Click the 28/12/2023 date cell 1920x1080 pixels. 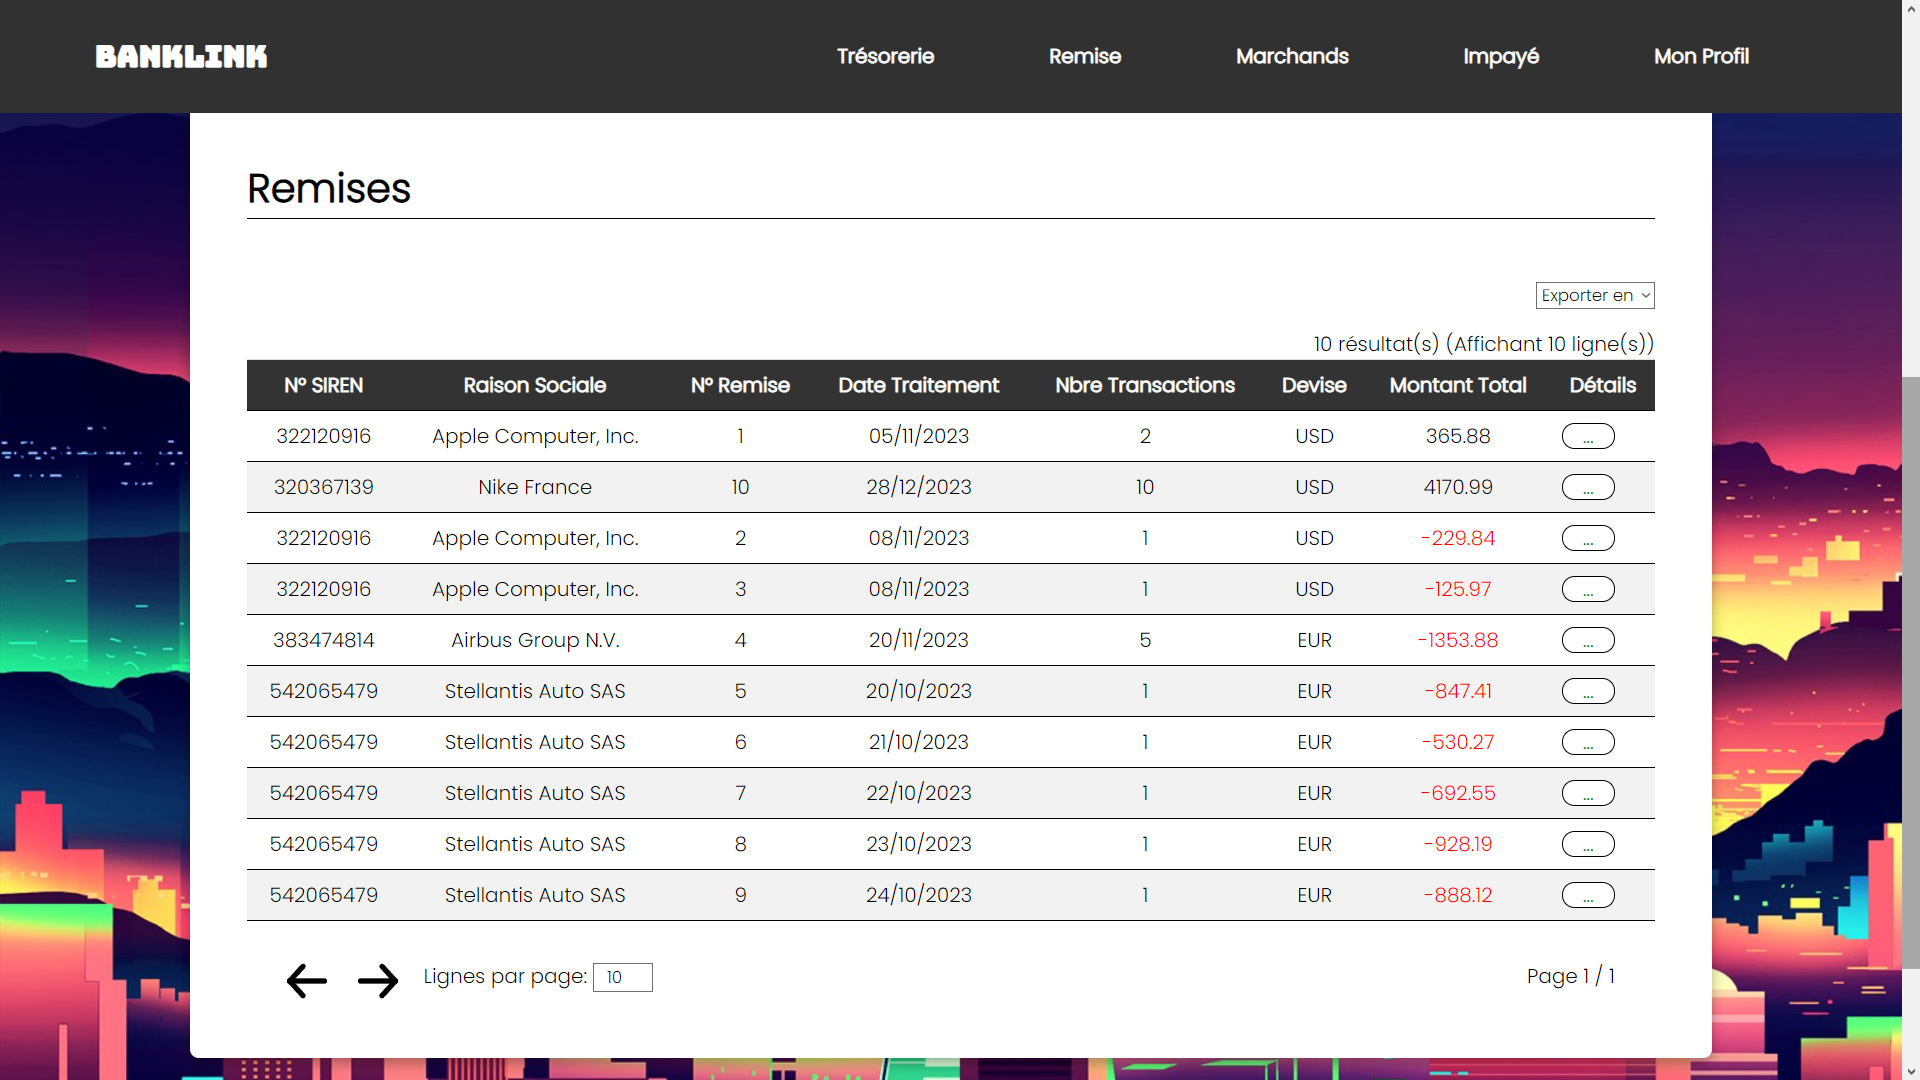click(x=918, y=487)
